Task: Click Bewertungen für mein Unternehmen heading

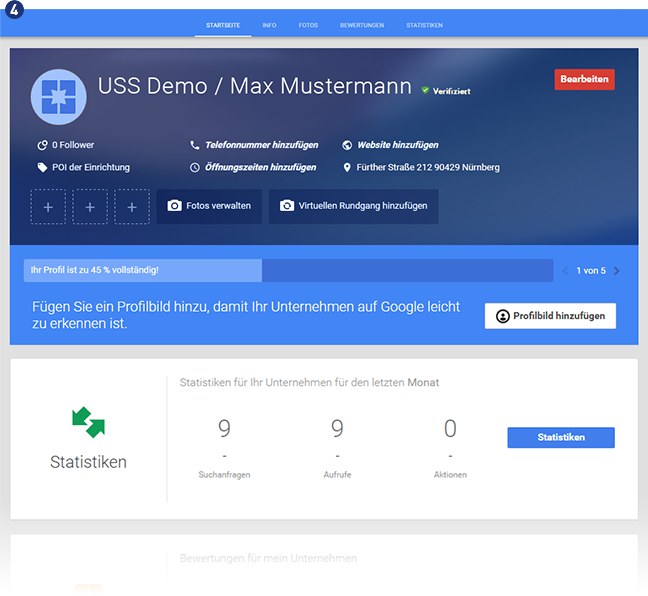Action: pyautogui.click(x=268, y=558)
